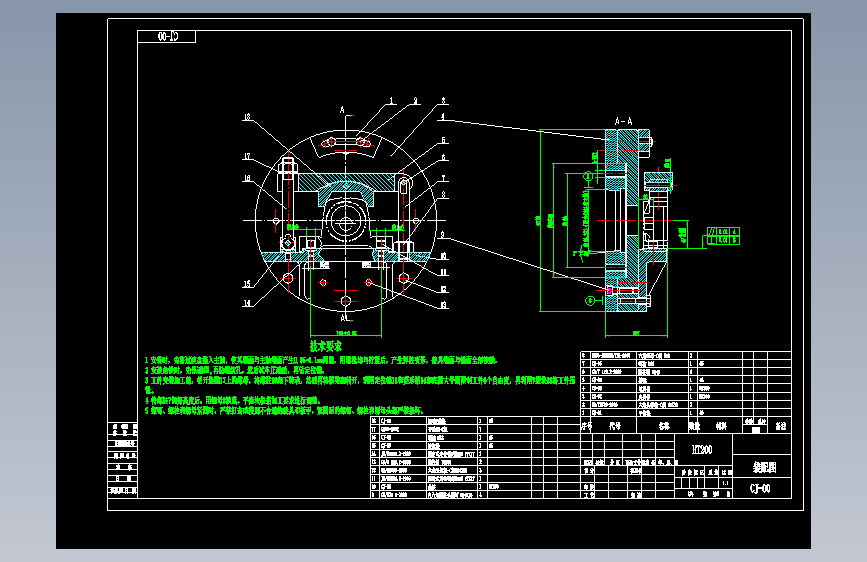
Task: Click the A-A section view label
Action: 624,121
